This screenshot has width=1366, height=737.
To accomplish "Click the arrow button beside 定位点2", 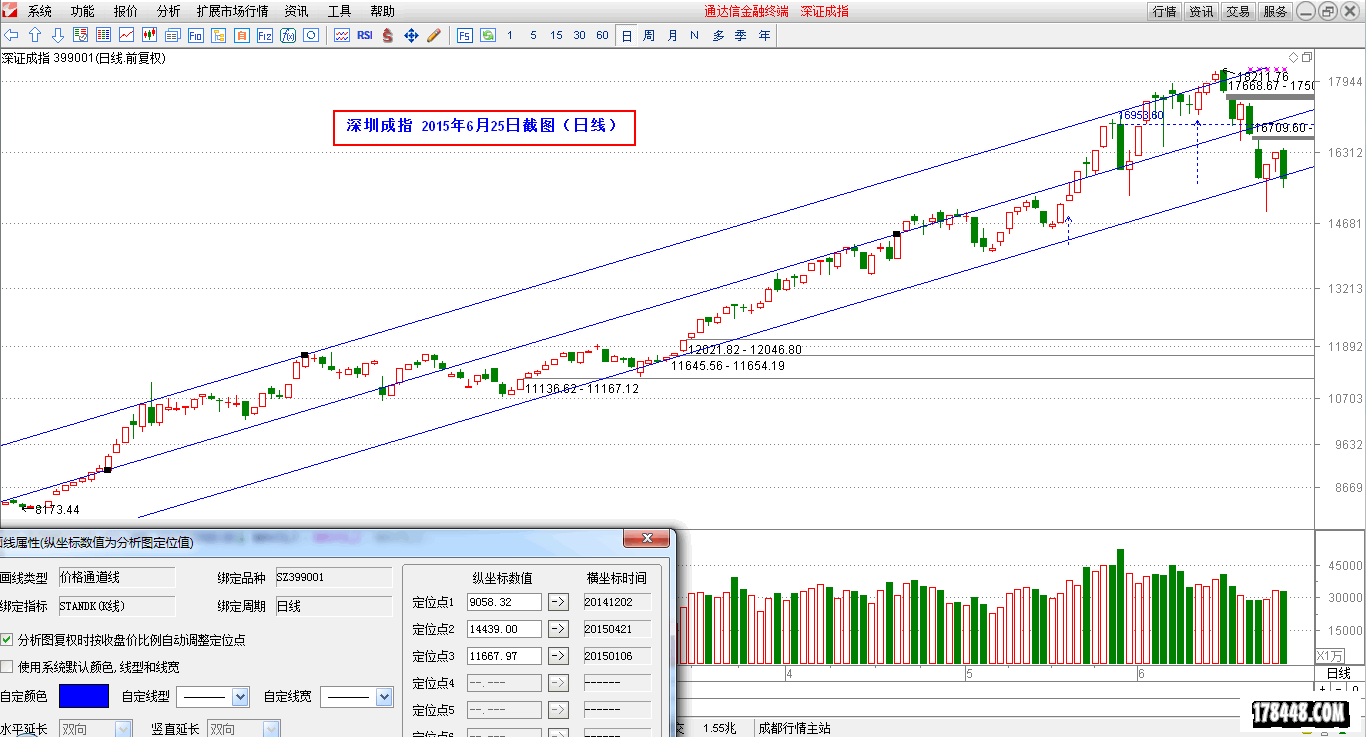I will 558,629.
